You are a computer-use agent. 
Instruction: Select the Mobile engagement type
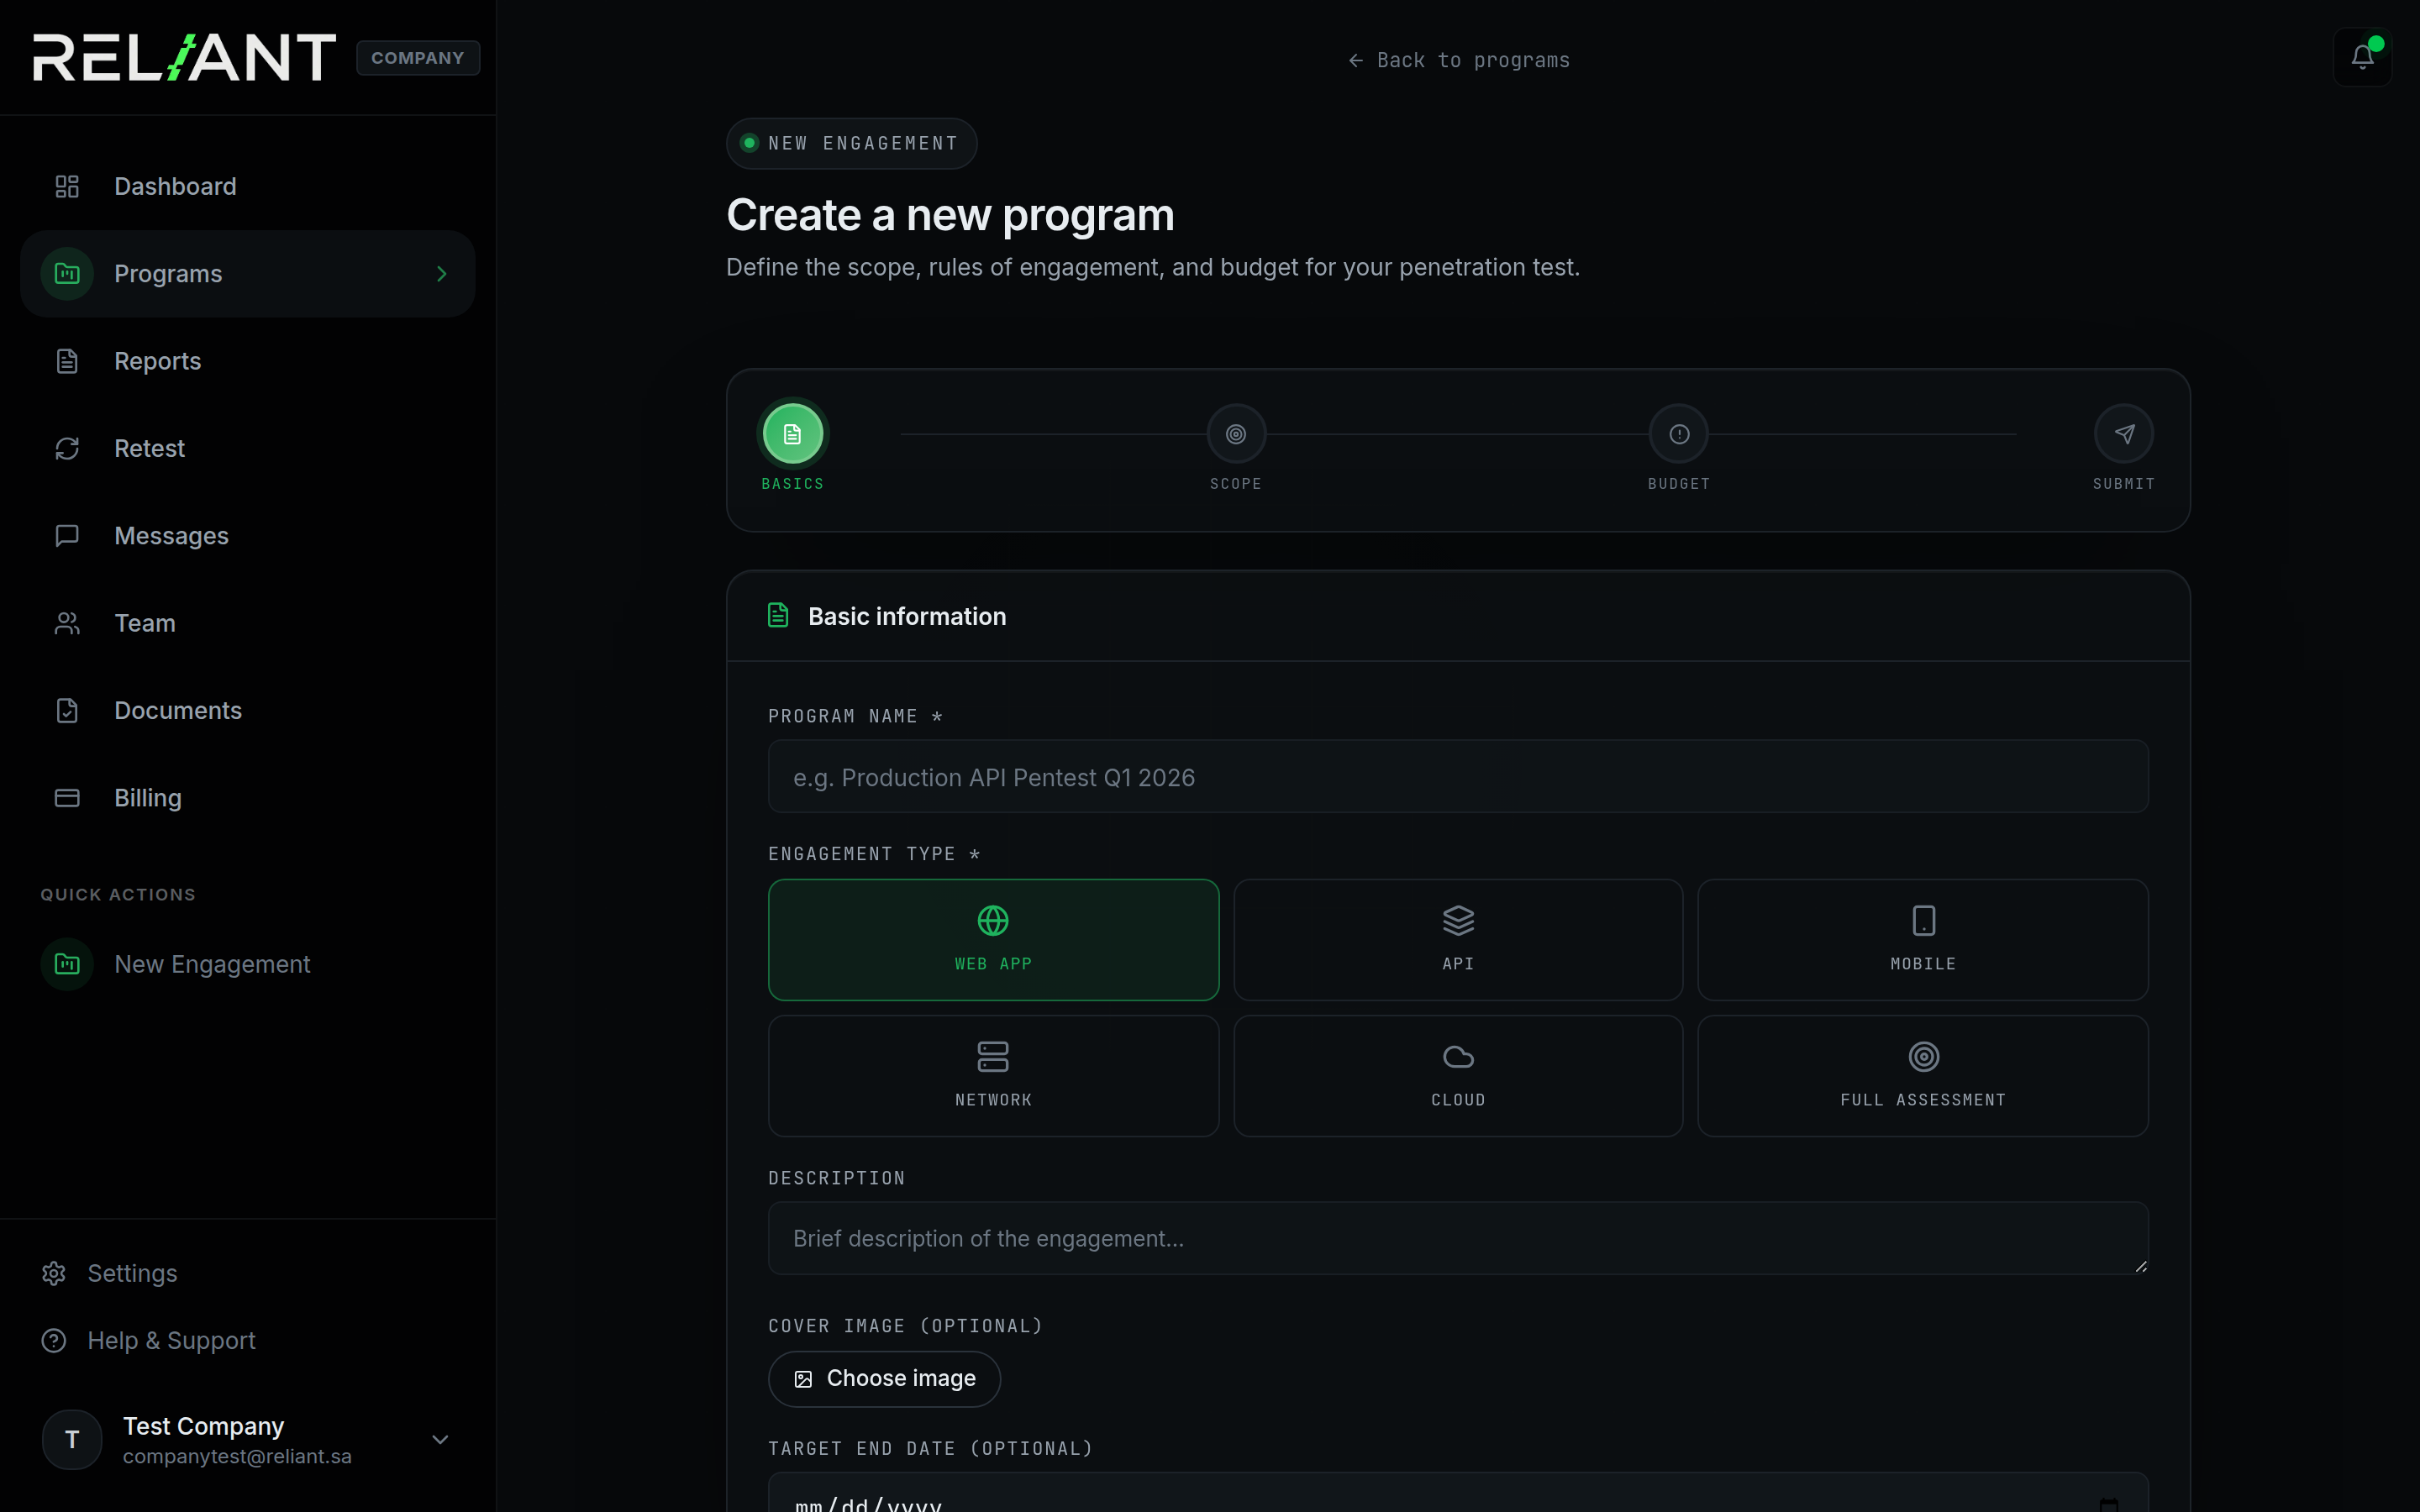[1923, 940]
